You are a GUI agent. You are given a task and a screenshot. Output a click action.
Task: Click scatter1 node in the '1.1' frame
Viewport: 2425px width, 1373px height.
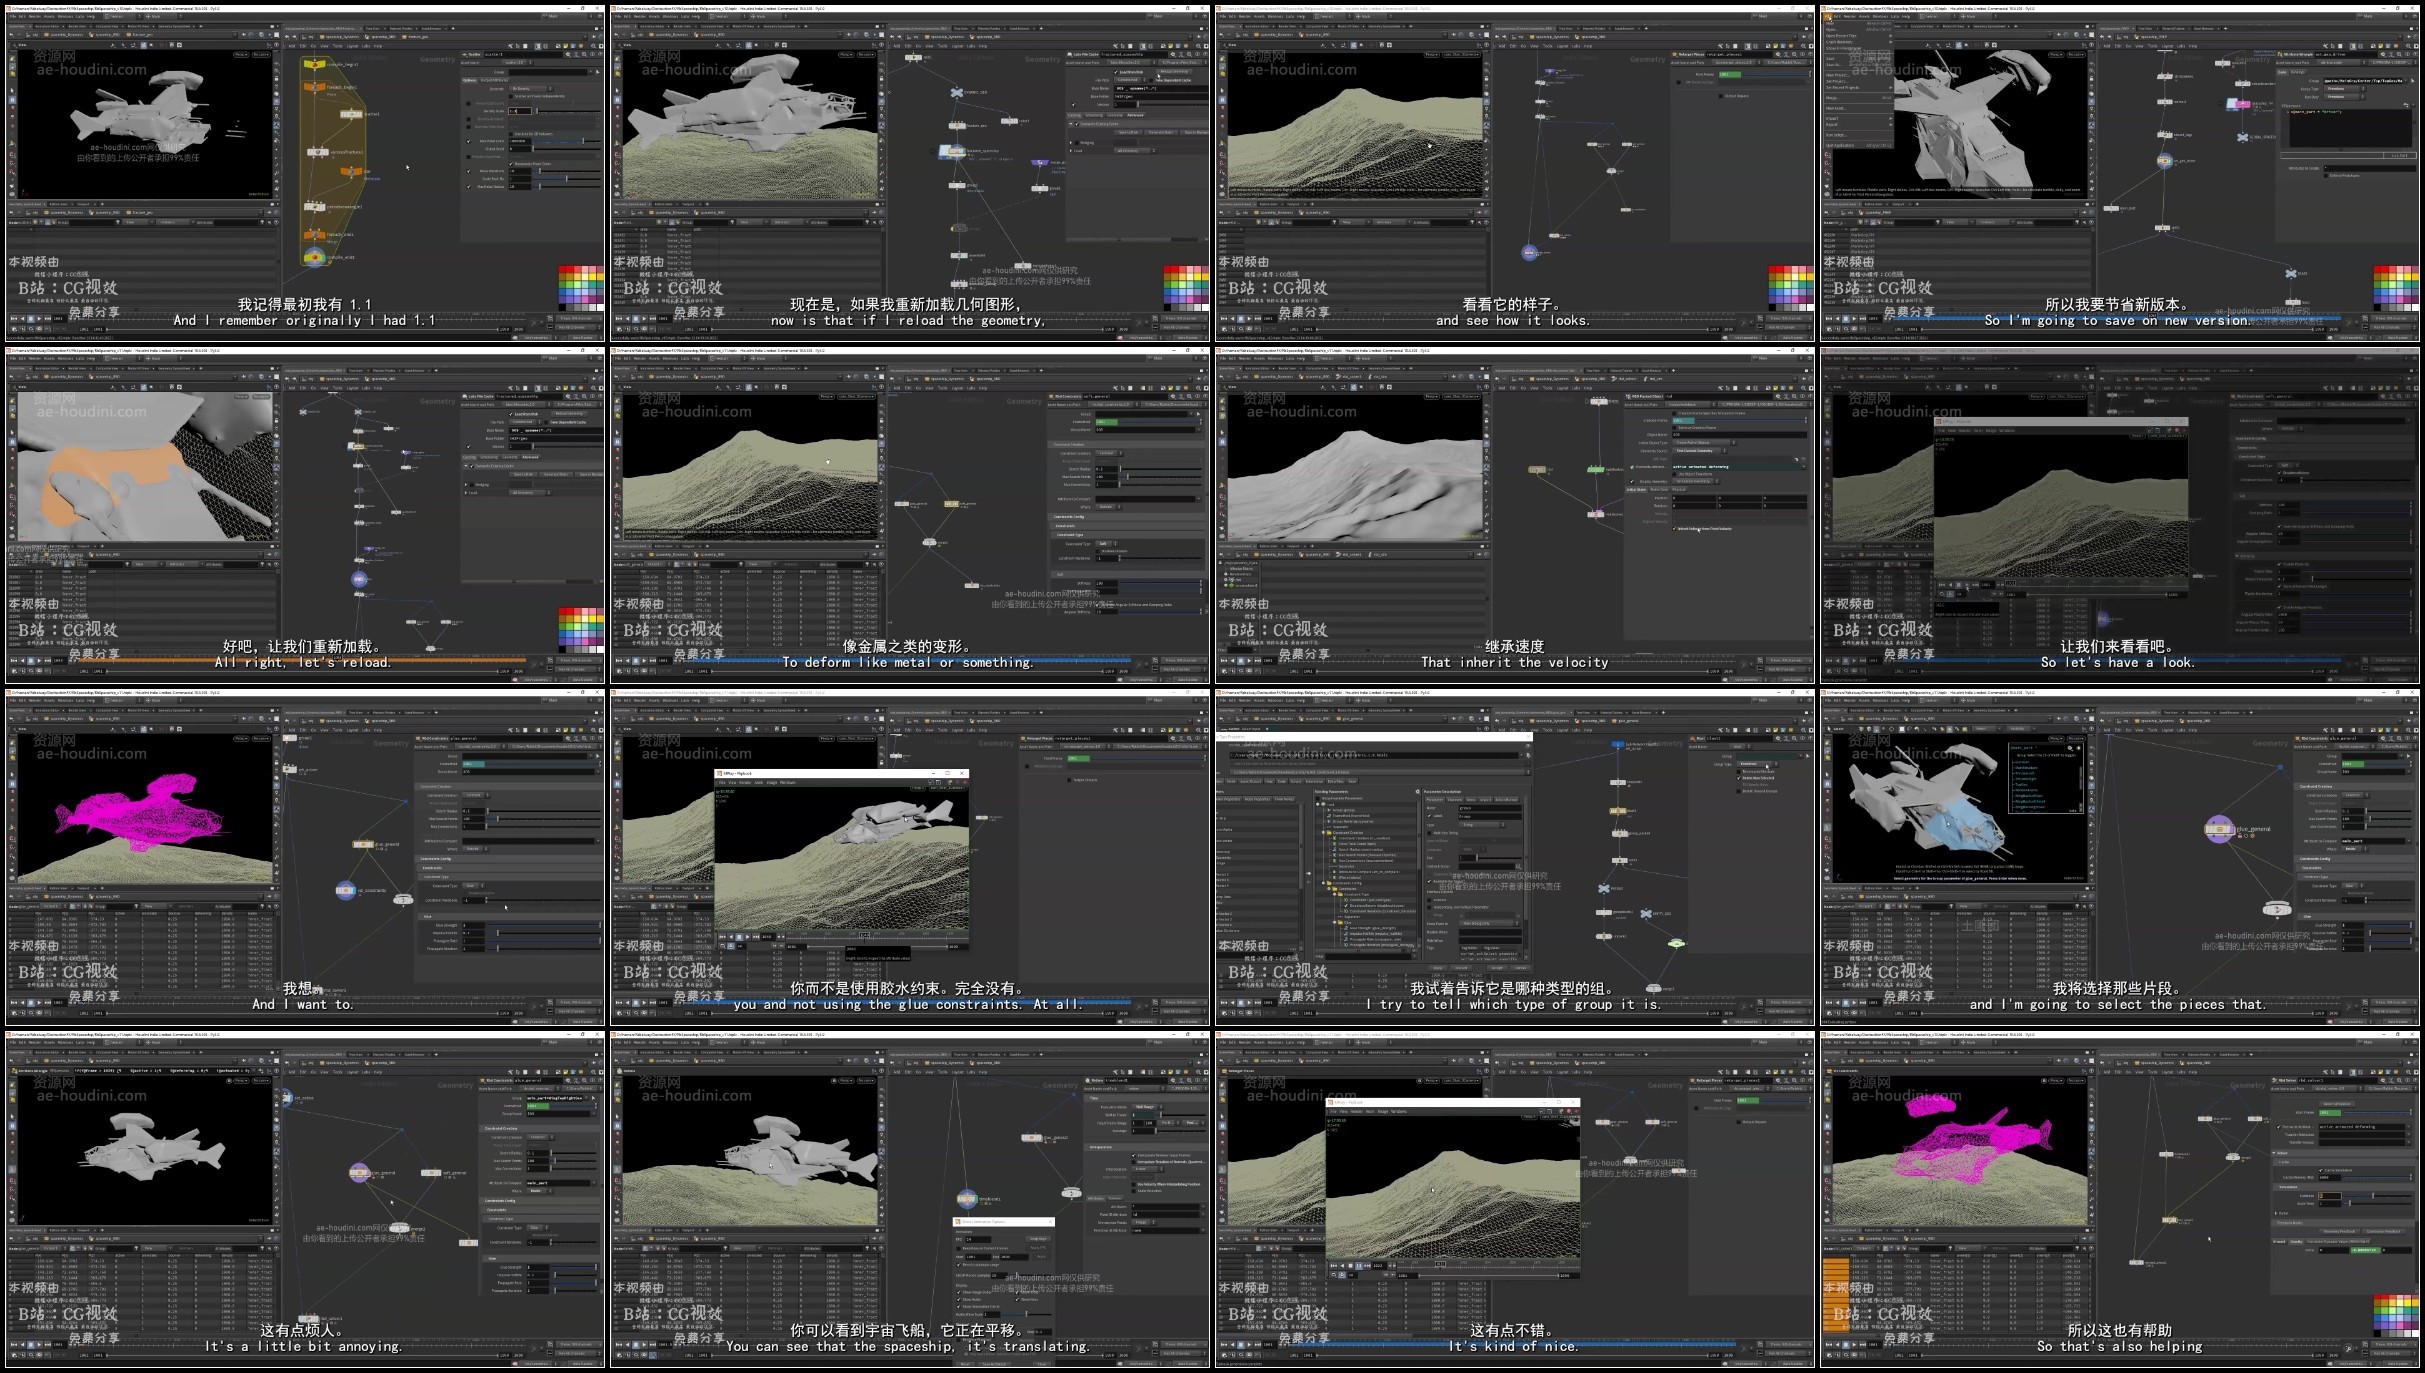point(351,114)
